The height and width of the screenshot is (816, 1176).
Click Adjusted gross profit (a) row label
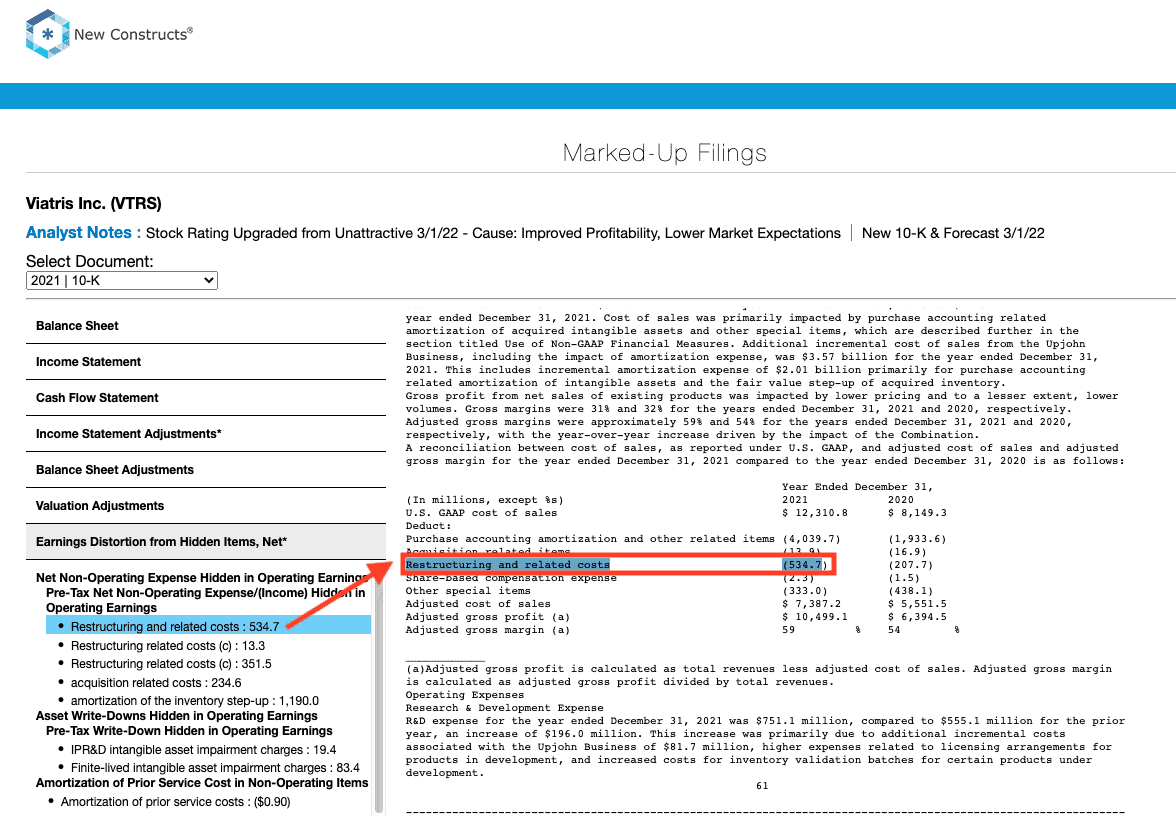pos(488,616)
